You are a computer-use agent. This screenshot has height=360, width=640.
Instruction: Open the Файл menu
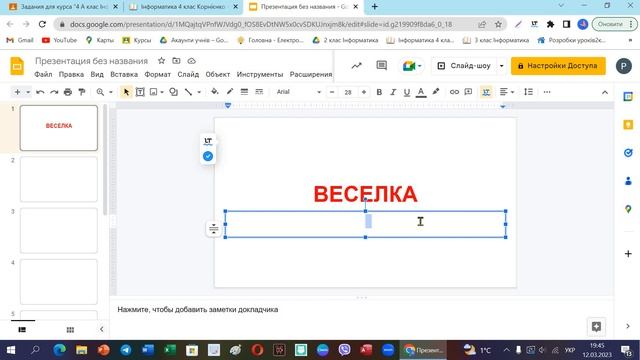click(43, 74)
